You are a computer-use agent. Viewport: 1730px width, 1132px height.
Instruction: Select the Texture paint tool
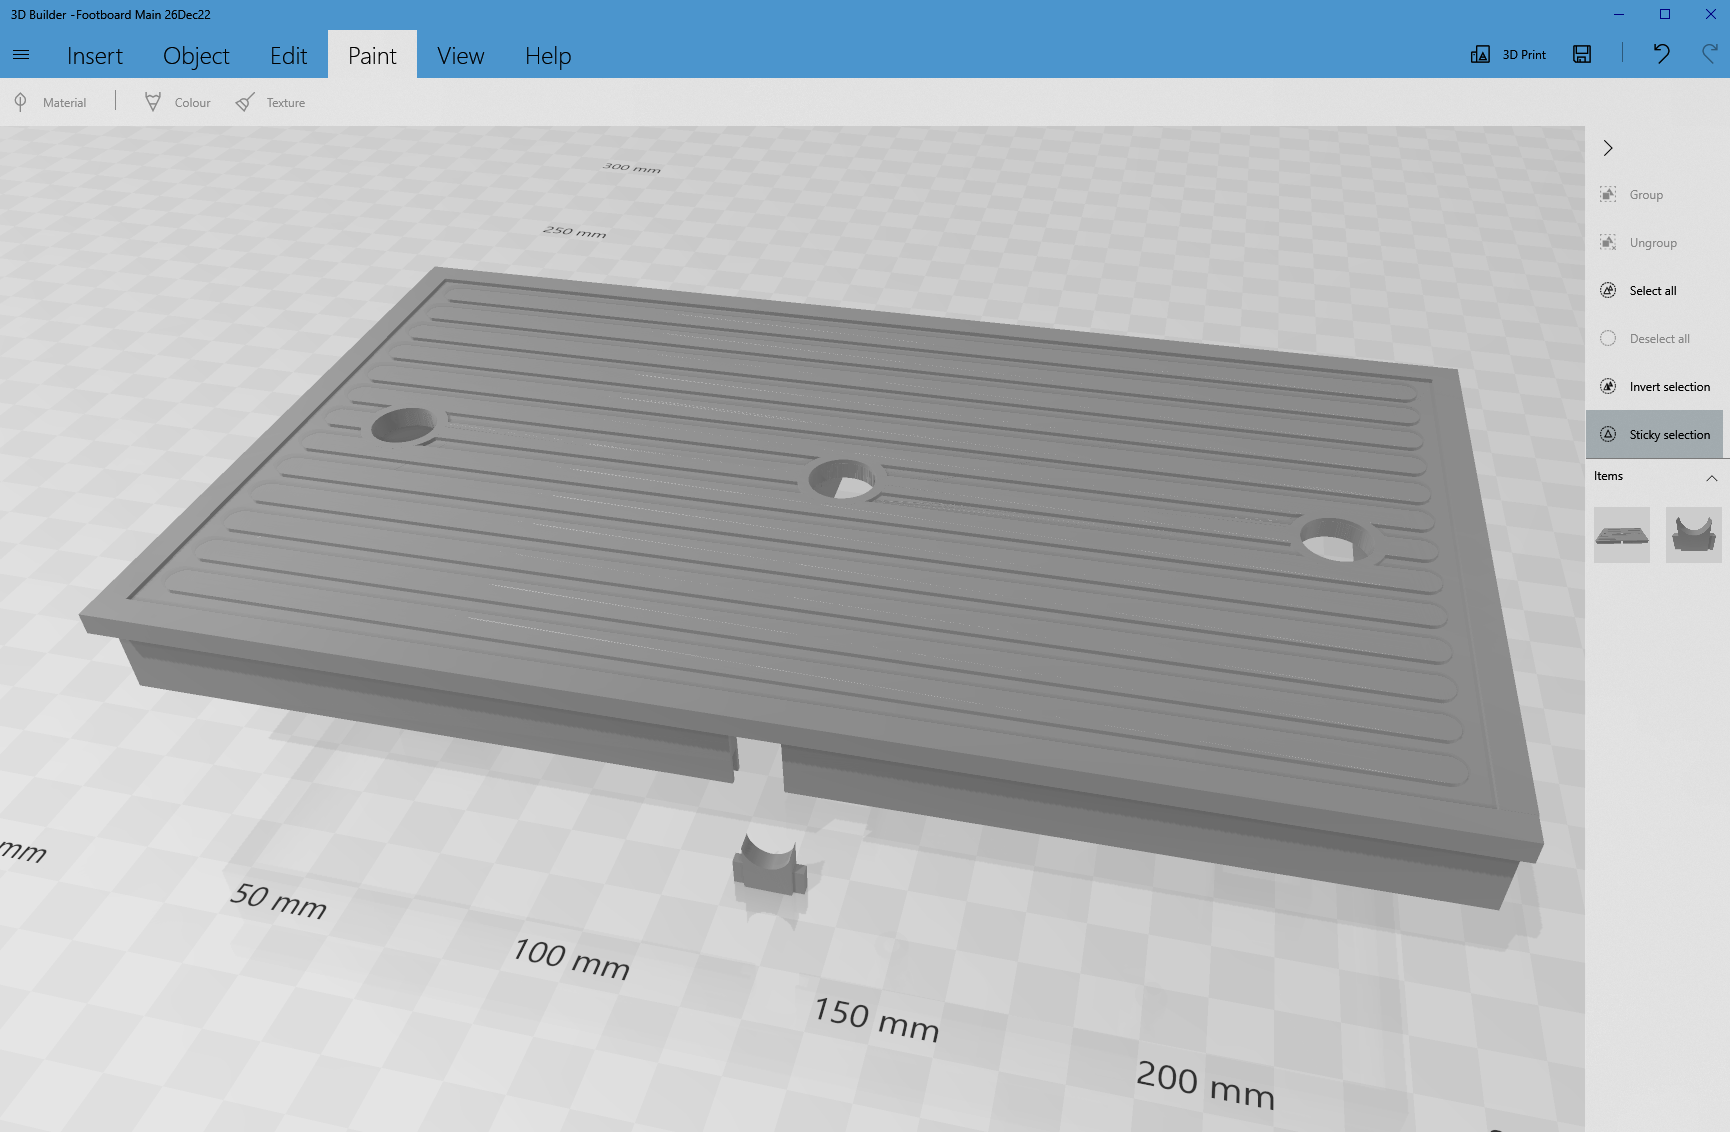(270, 101)
